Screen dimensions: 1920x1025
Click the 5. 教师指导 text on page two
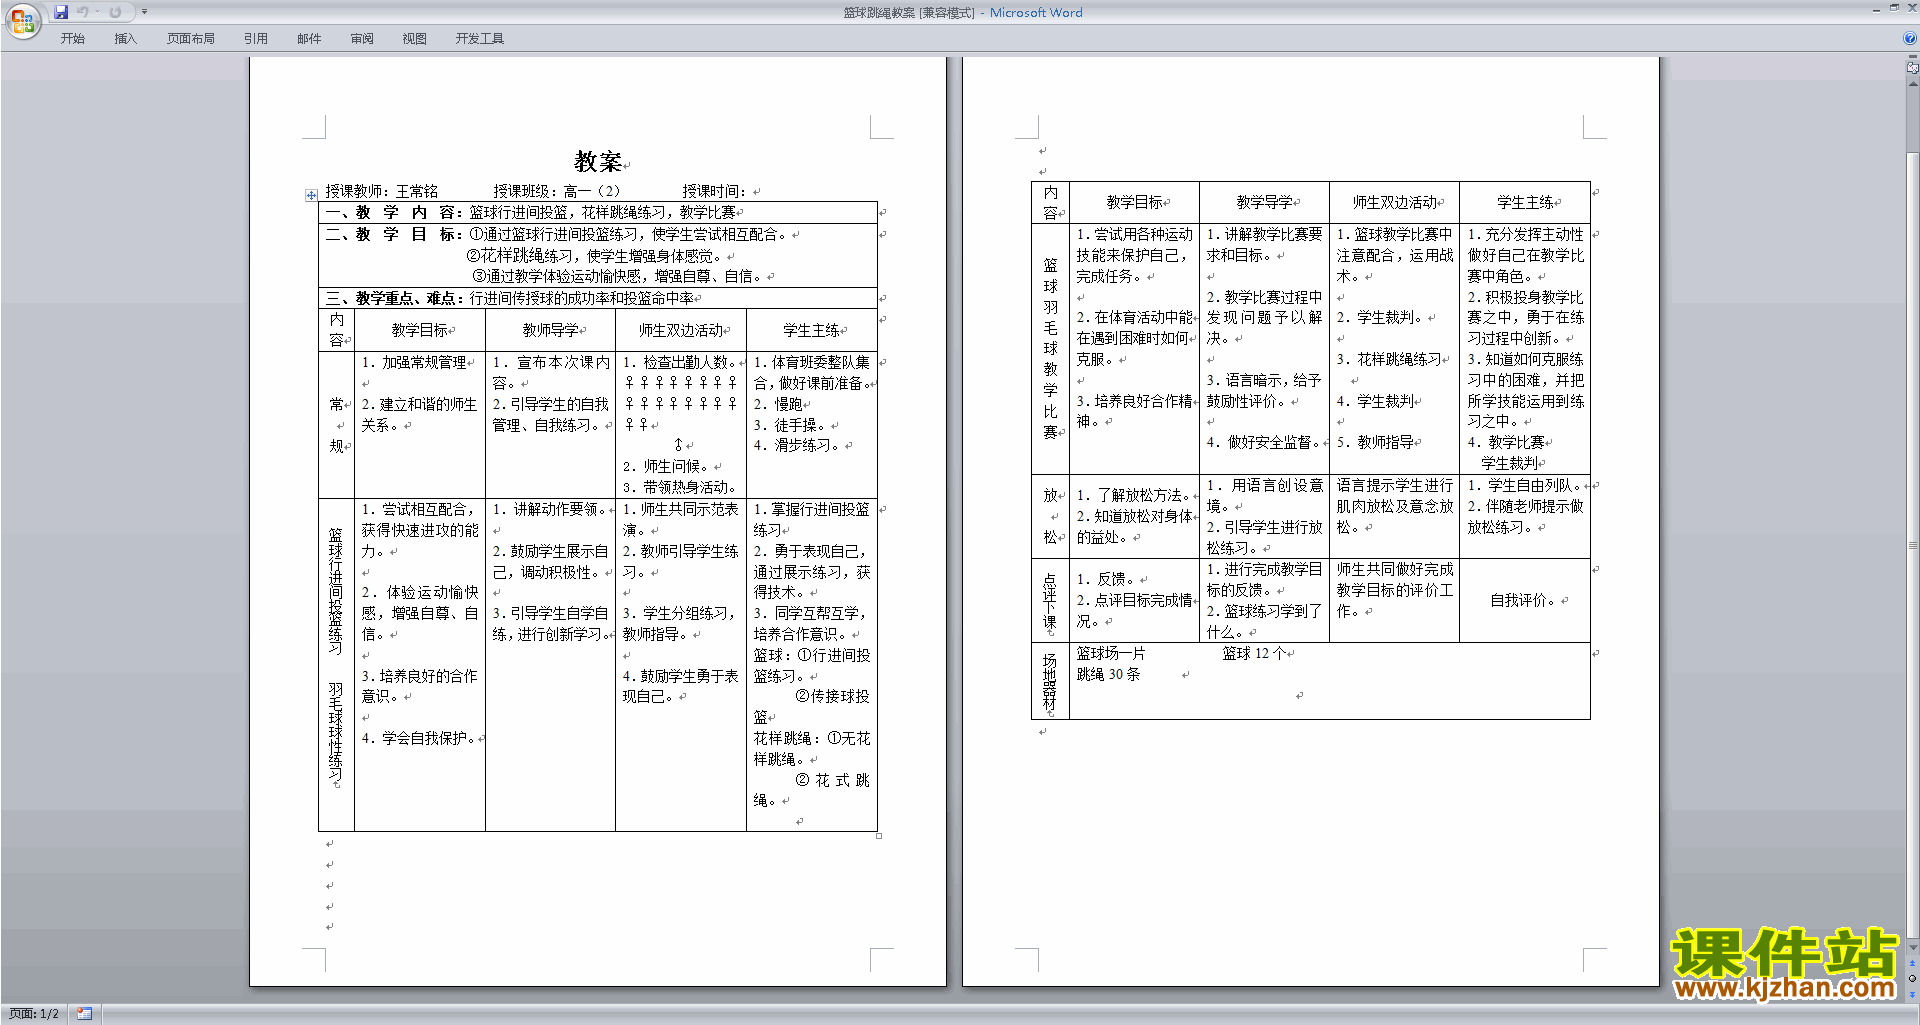(x=1375, y=442)
